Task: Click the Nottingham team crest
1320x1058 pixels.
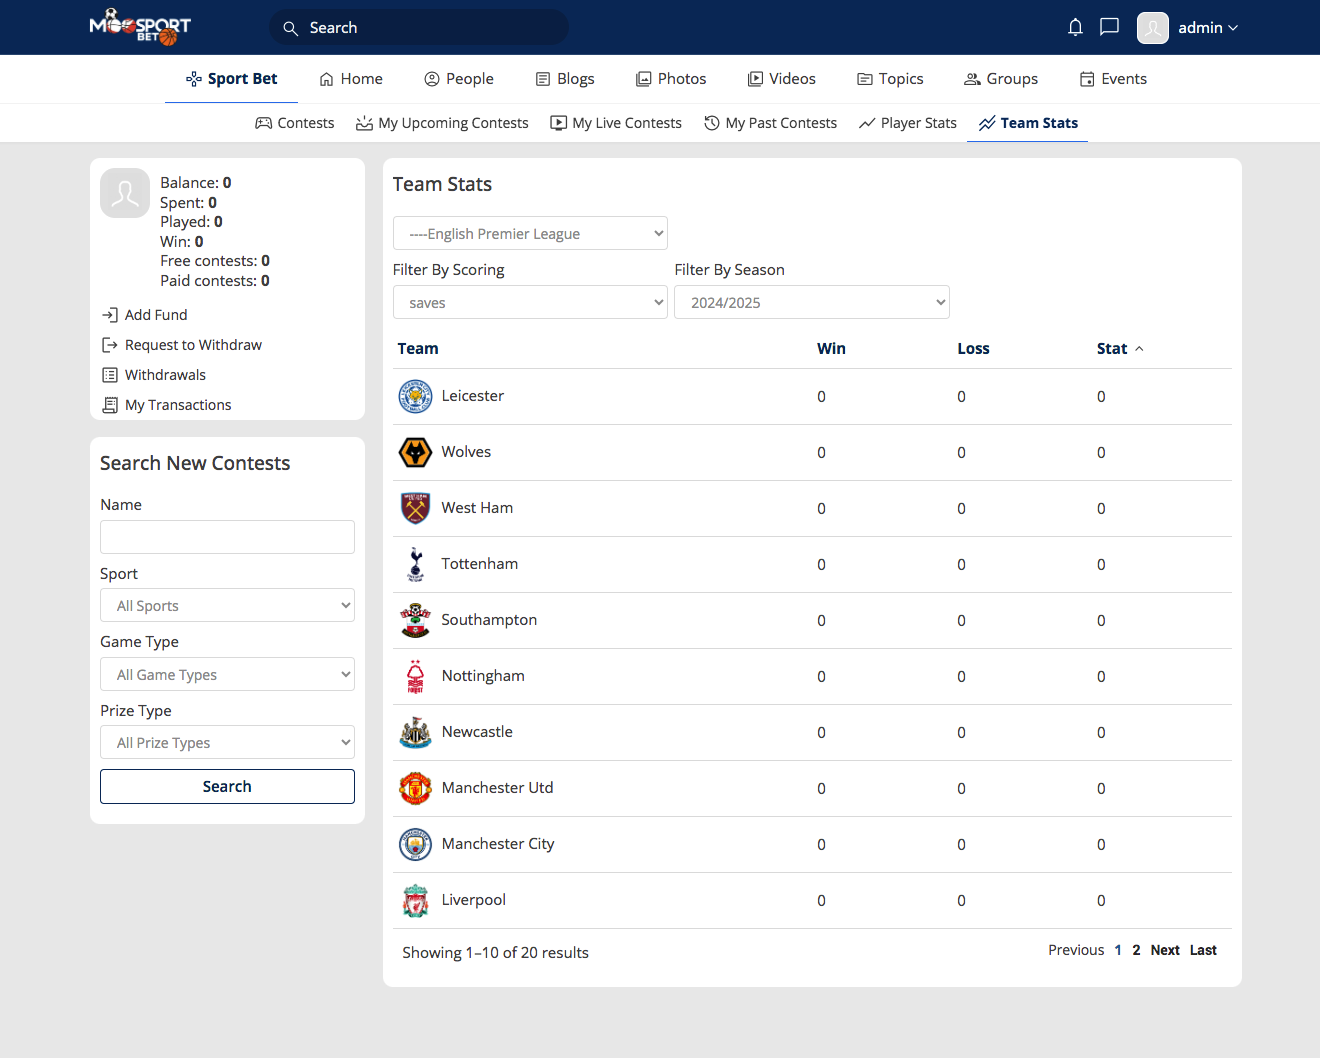Action: tap(415, 676)
